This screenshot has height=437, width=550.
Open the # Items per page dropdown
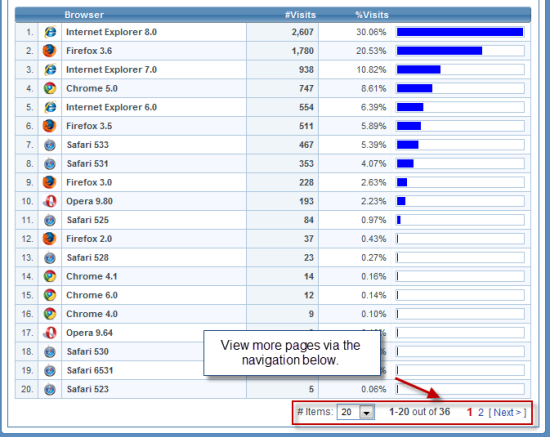point(356,412)
